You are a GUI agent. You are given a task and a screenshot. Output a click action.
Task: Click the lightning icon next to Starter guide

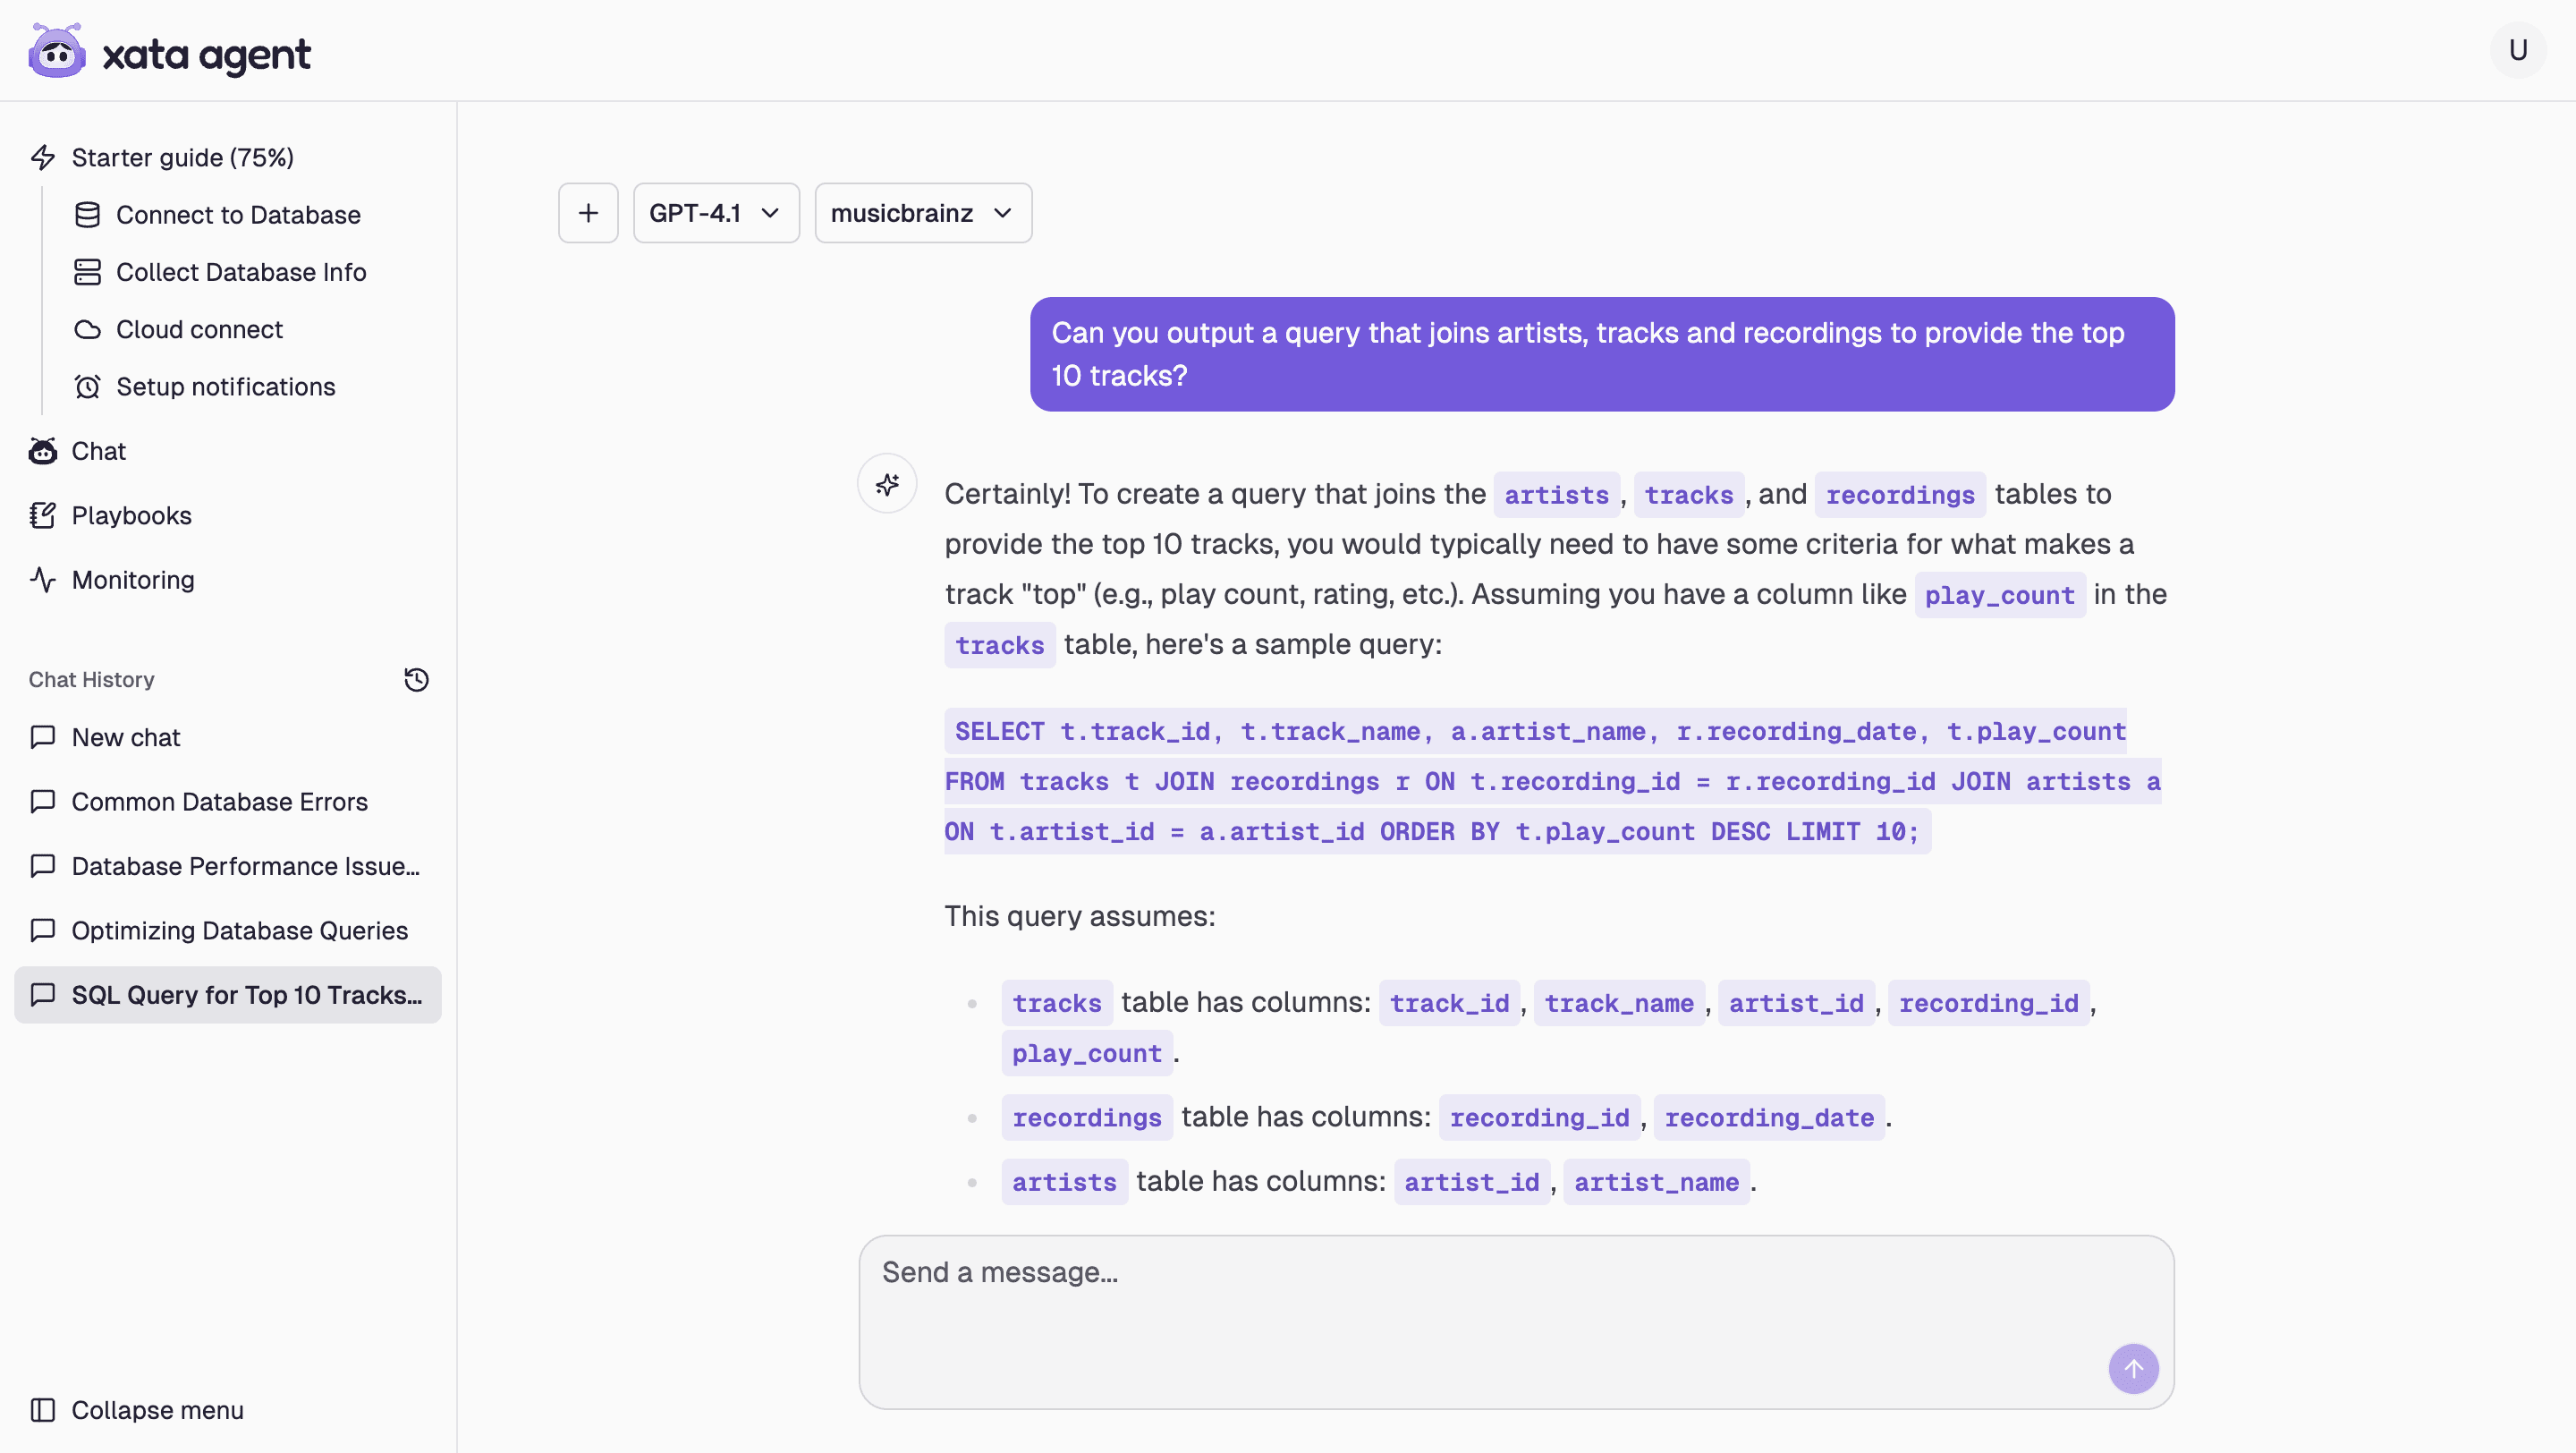pos(42,157)
